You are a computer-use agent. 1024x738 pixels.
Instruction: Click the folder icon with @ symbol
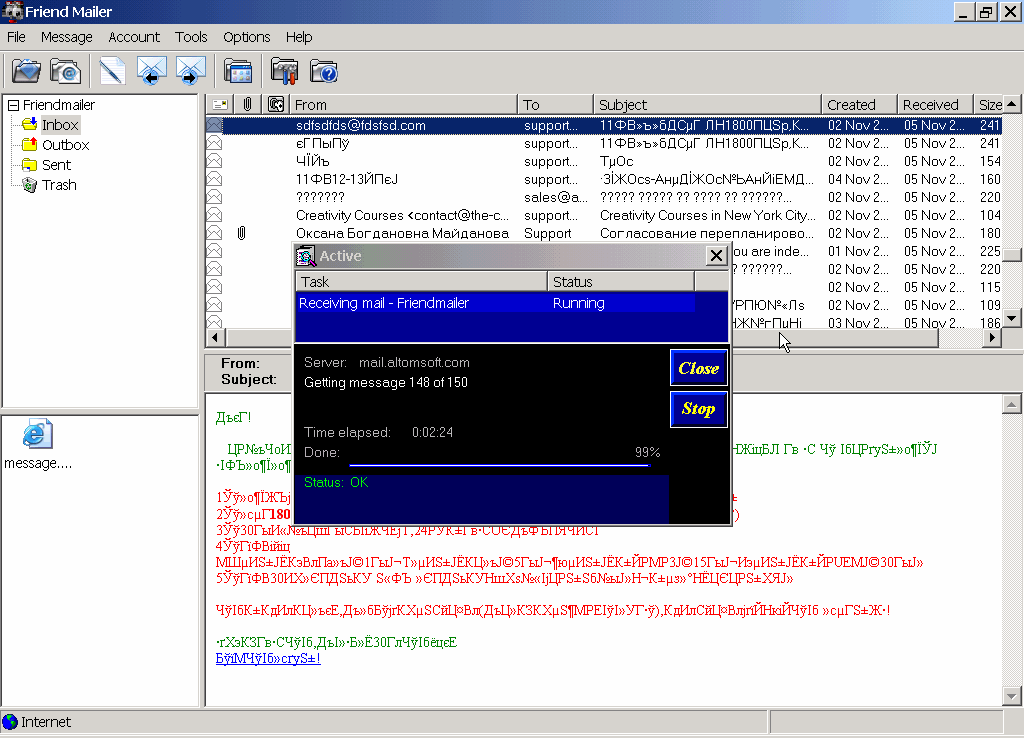(65, 71)
